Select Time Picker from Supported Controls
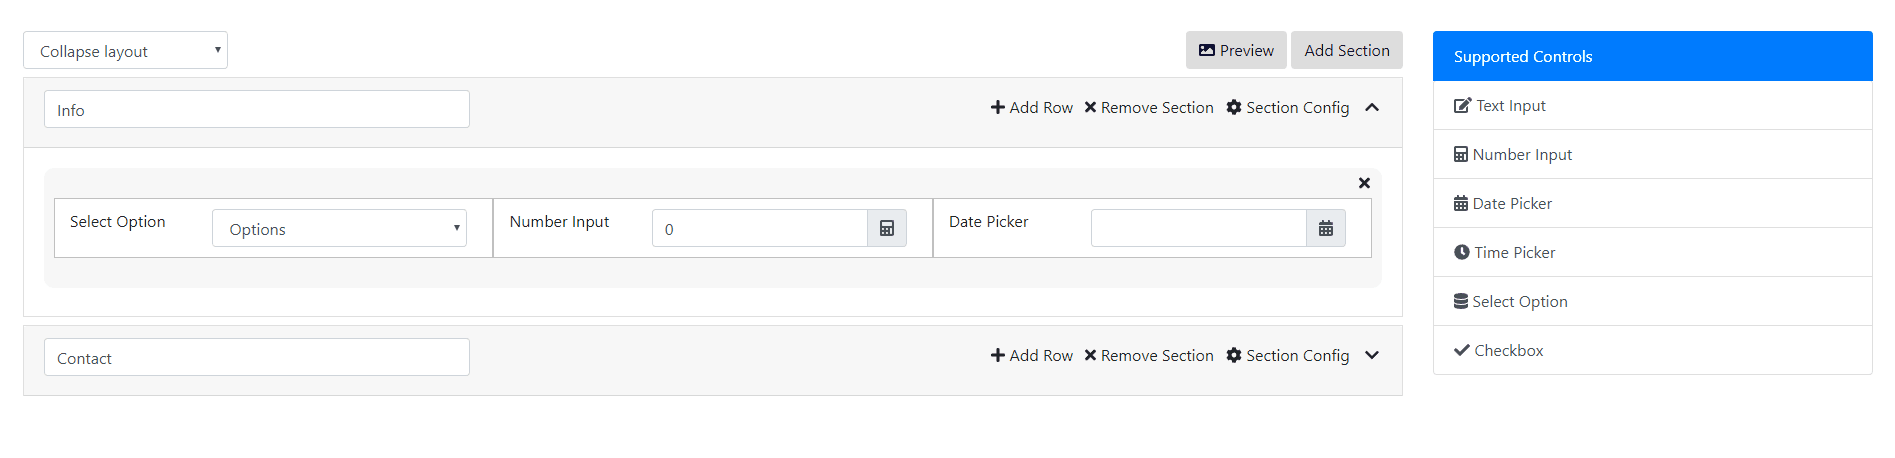The image size is (1895, 458). 1514,253
